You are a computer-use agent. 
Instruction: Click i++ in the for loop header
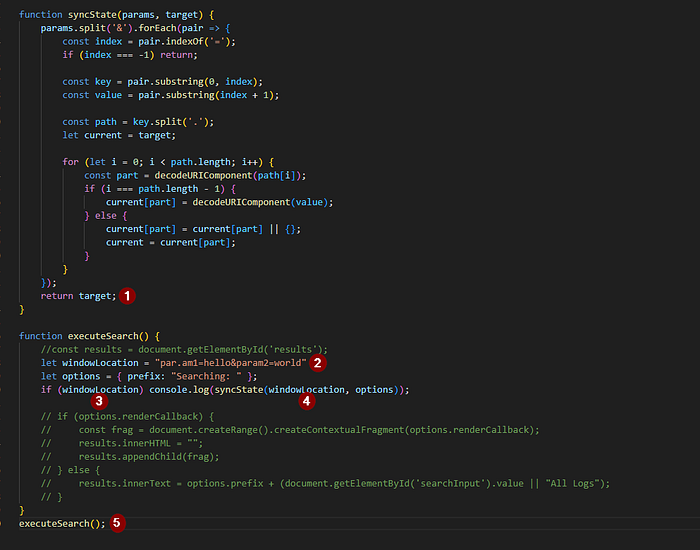point(250,162)
